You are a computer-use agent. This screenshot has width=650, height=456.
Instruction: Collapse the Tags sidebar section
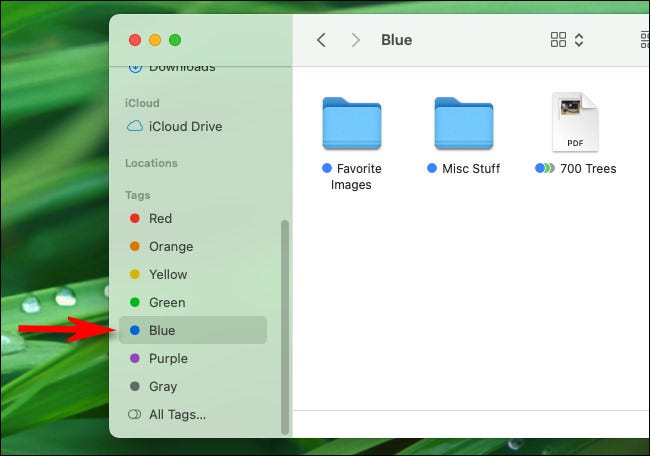point(138,194)
